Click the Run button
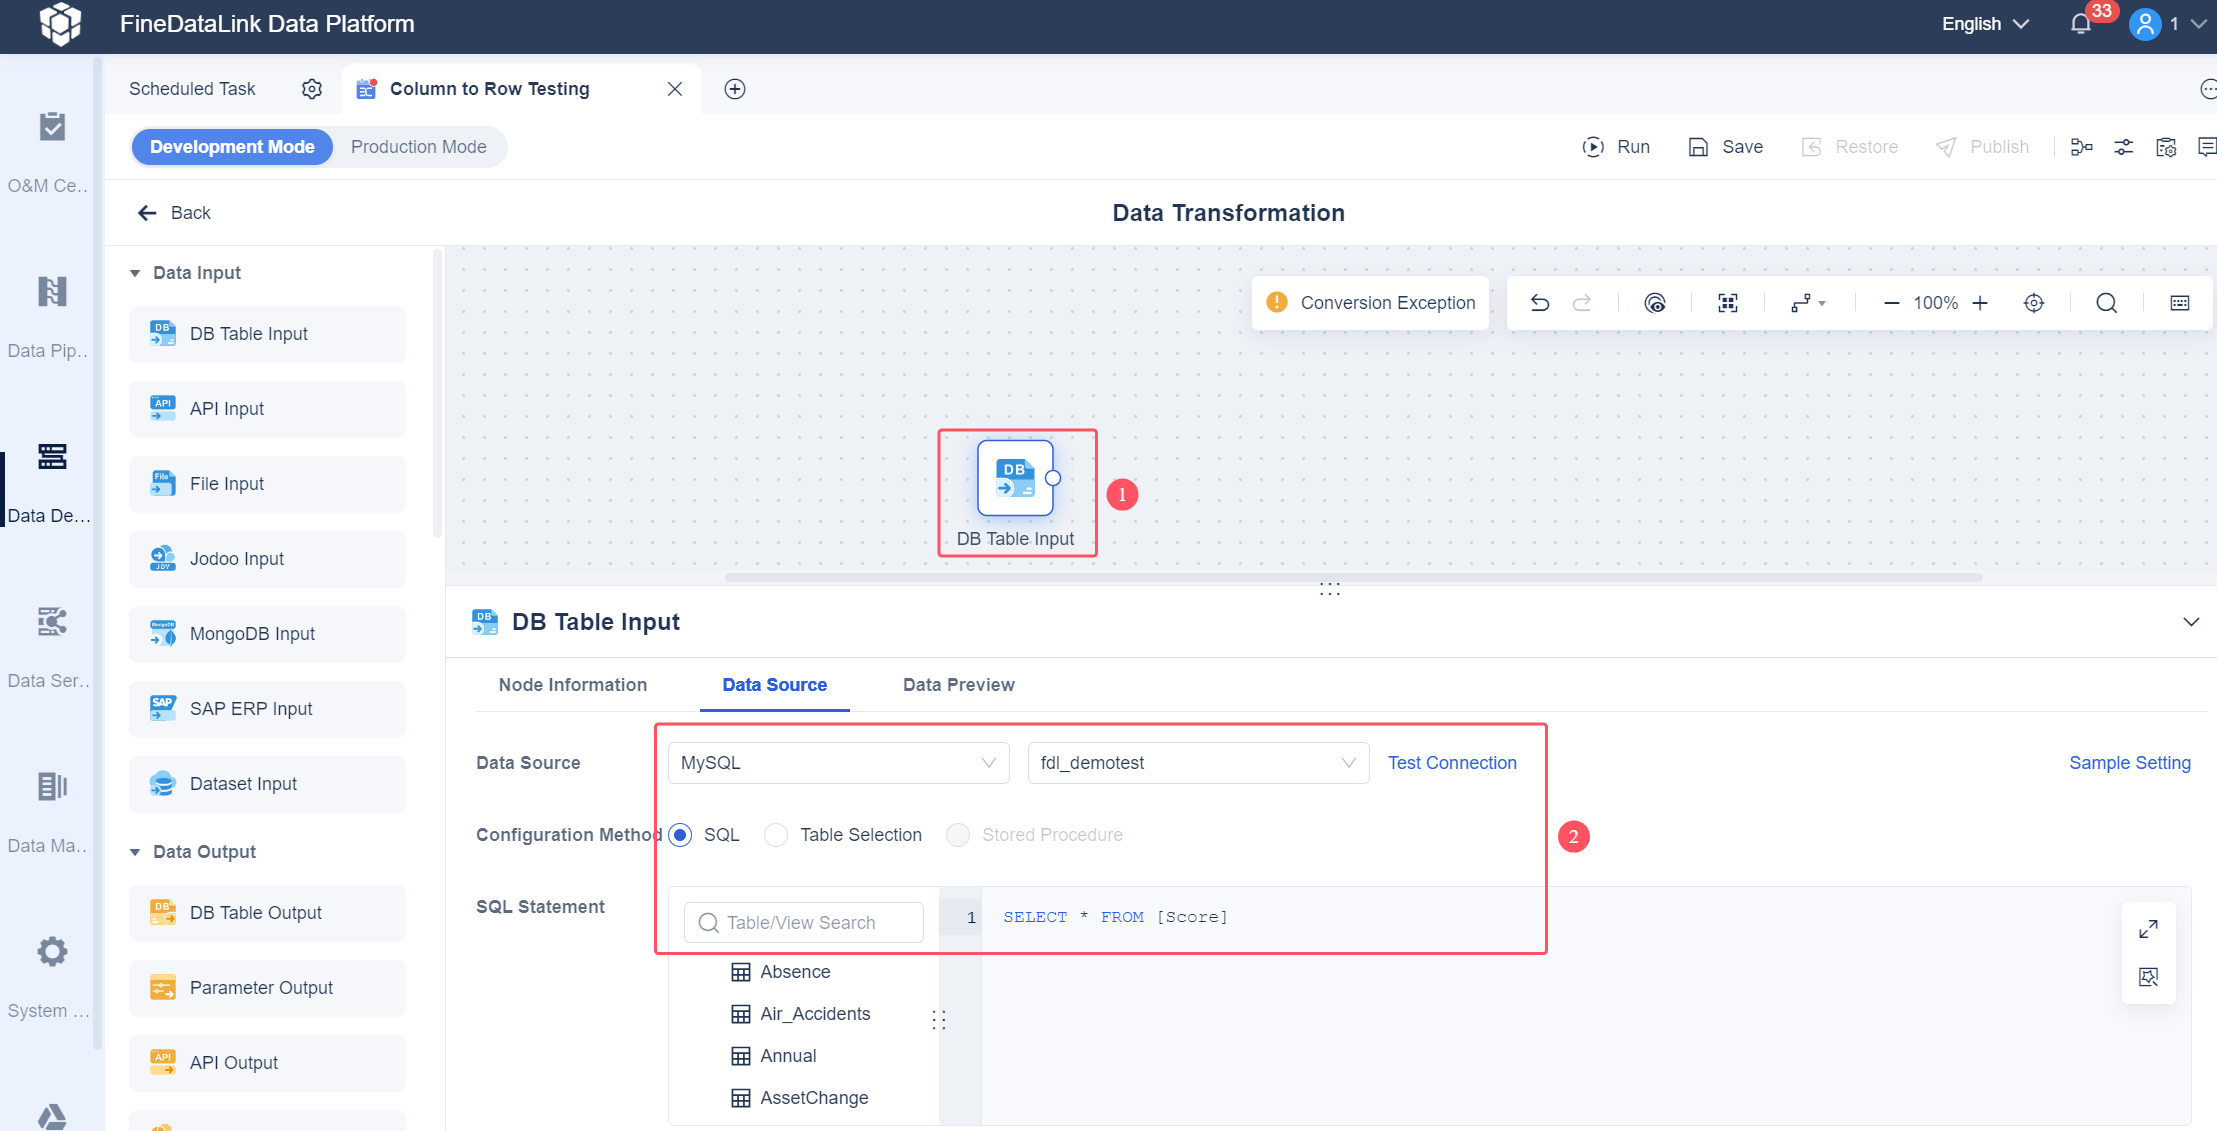This screenshot has width=2217, height=1131. 1616,146
